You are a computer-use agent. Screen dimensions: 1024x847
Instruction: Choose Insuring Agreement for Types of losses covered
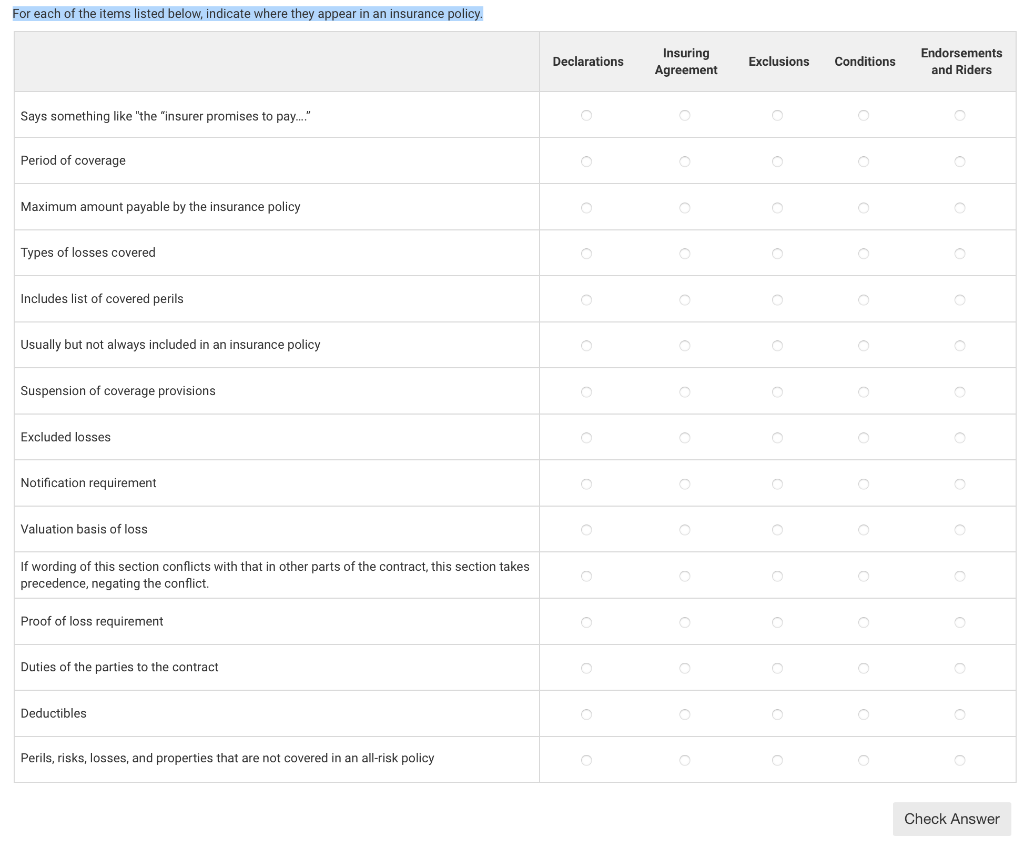[685, 253]
